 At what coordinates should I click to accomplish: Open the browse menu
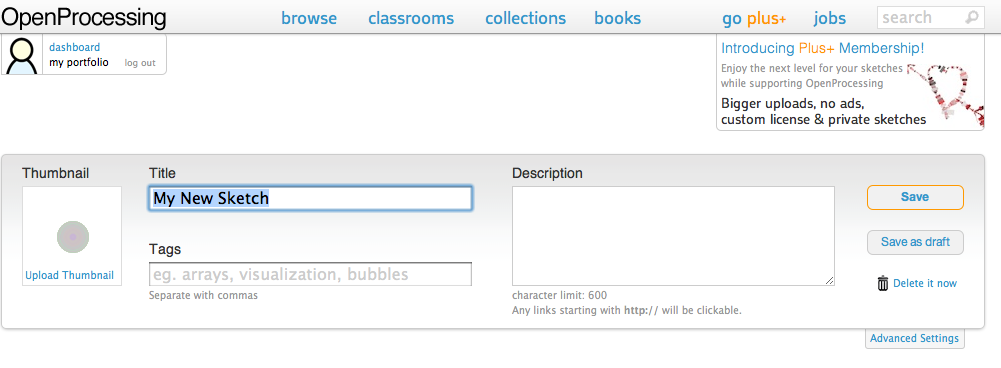pos(309,19)
